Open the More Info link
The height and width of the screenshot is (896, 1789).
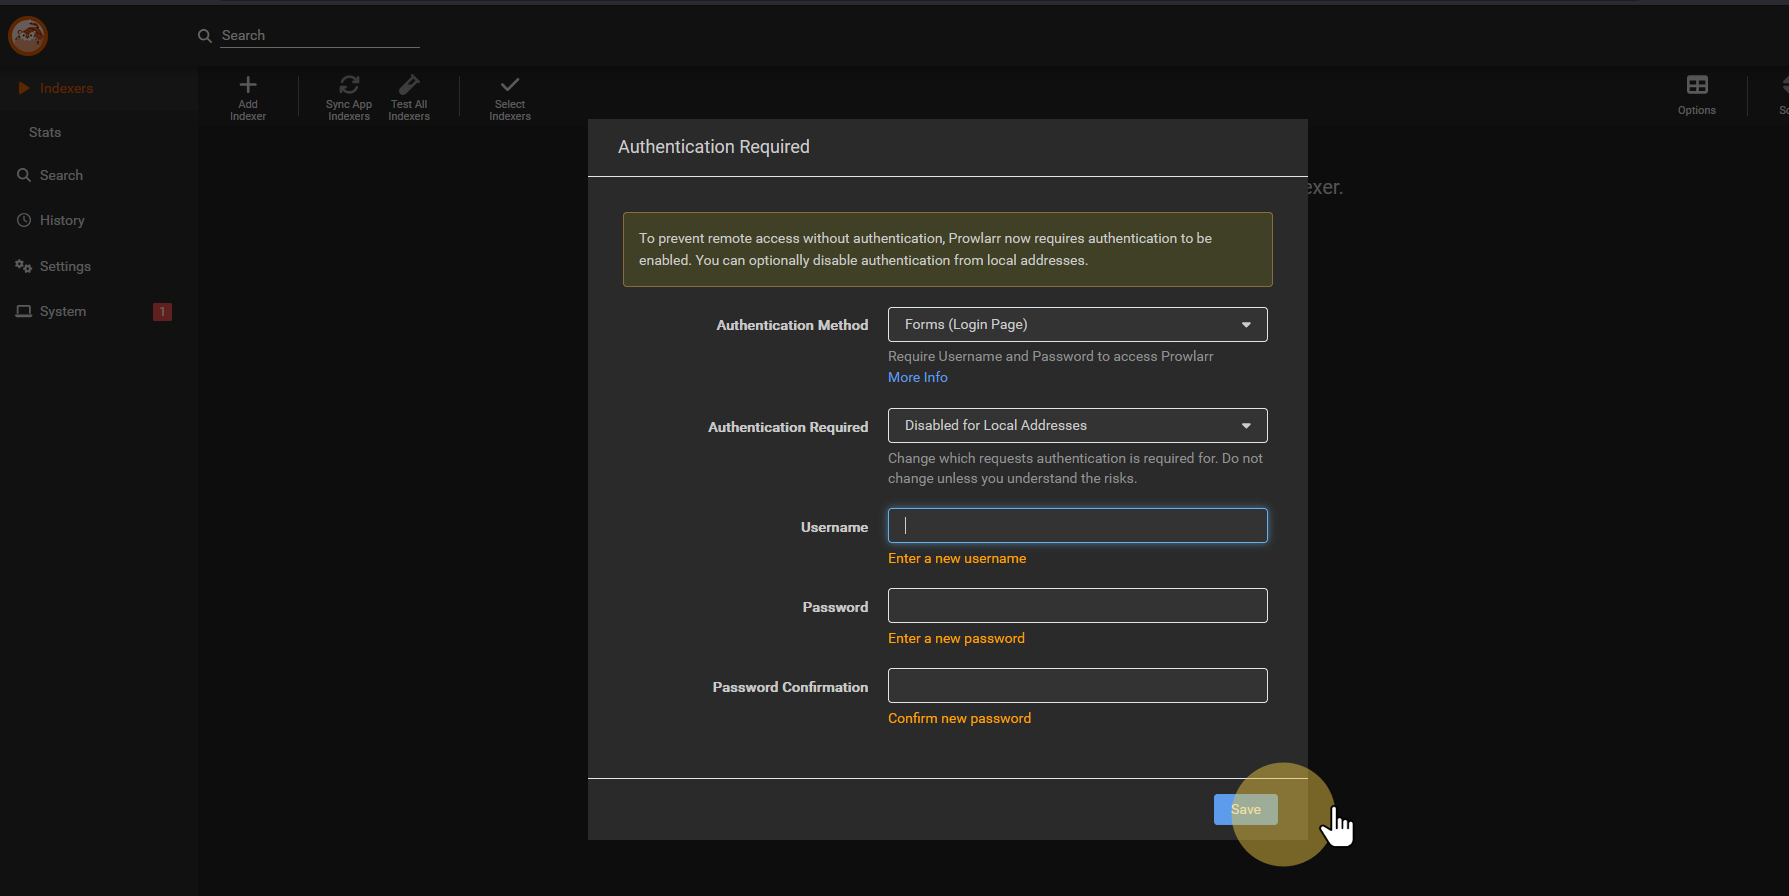click(918, 377)
